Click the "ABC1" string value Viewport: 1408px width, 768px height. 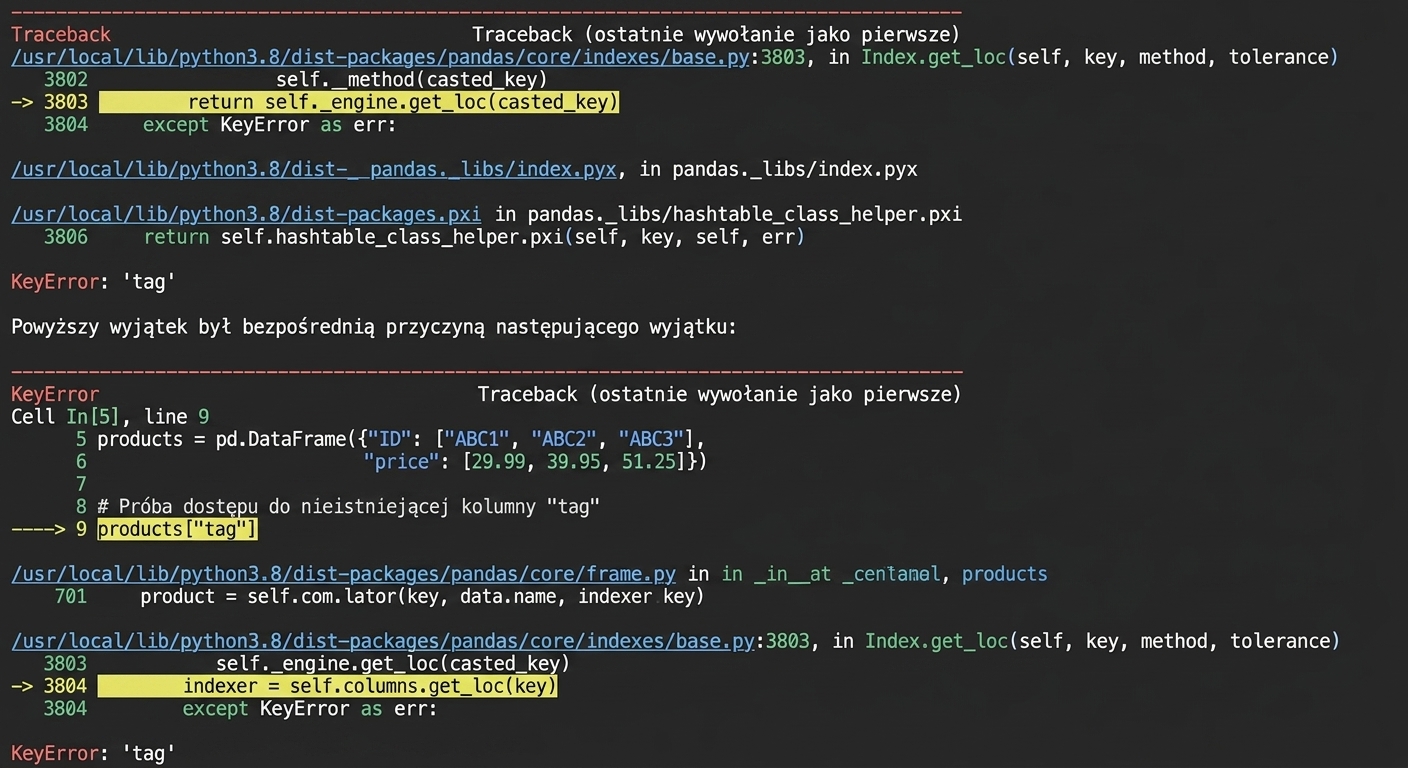coord(478,439)
